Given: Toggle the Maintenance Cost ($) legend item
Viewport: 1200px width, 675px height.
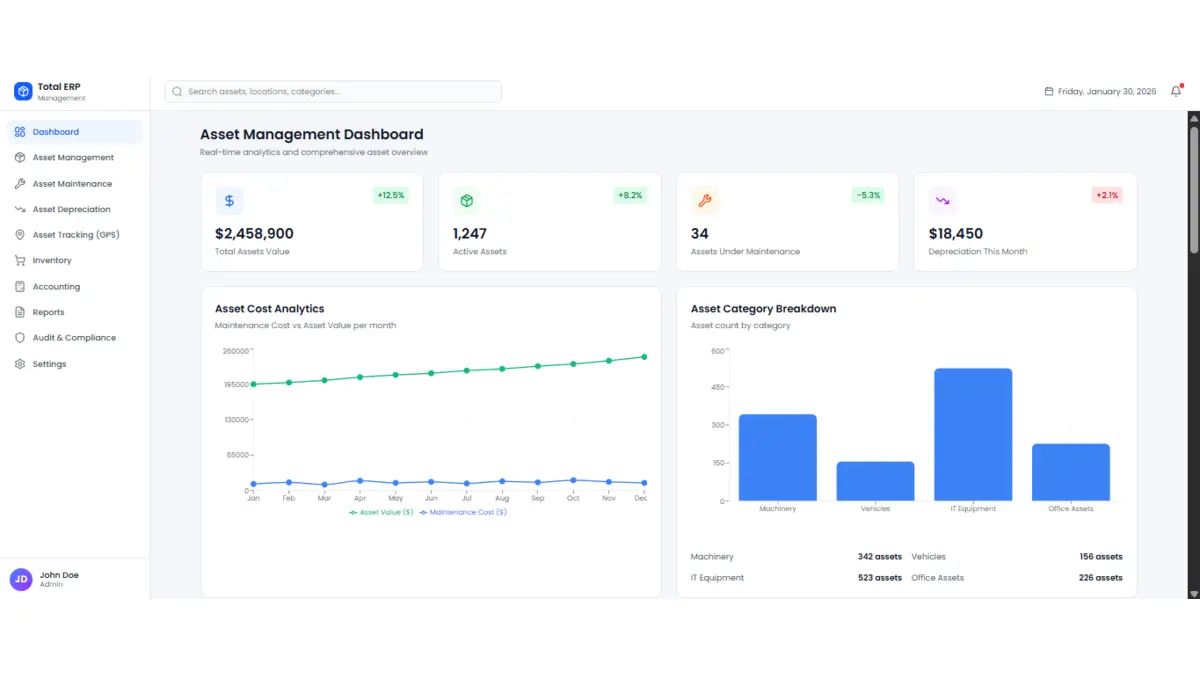Looking at the screenshot, I should 463,512.
